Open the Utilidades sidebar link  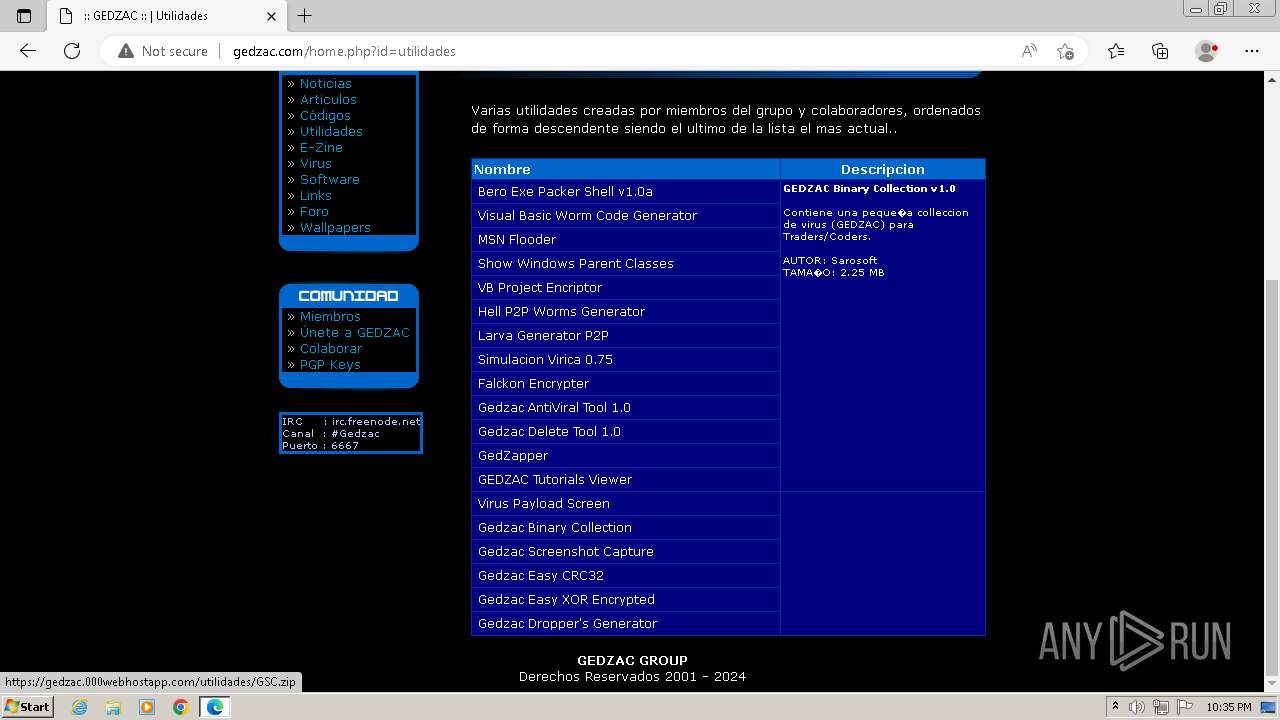pyautogui.click(x=331, y=131)
